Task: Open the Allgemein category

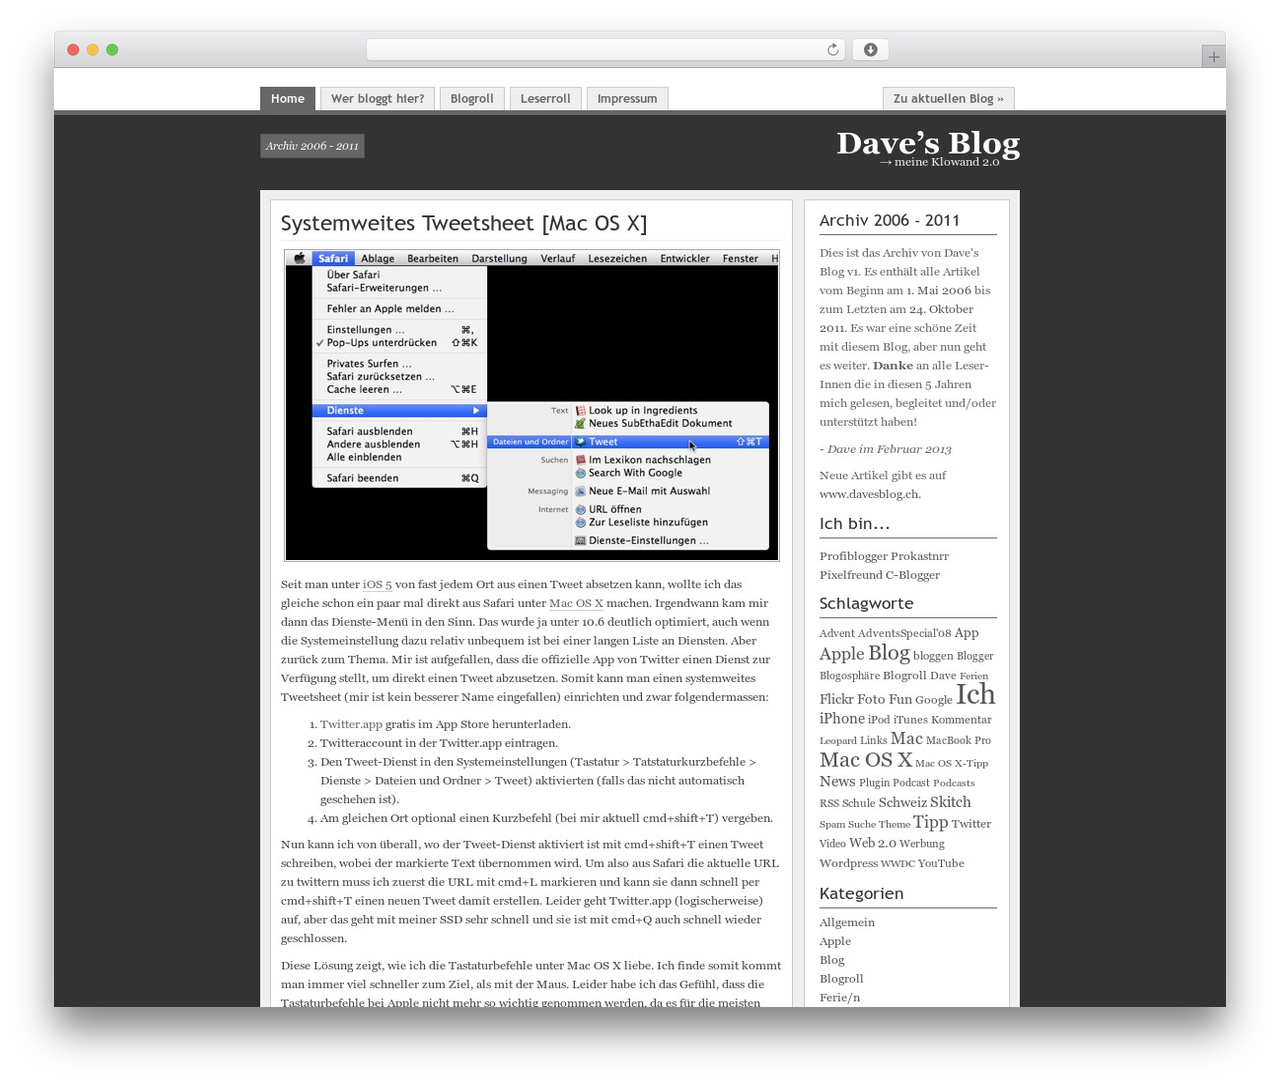Action: click(847, 922)
